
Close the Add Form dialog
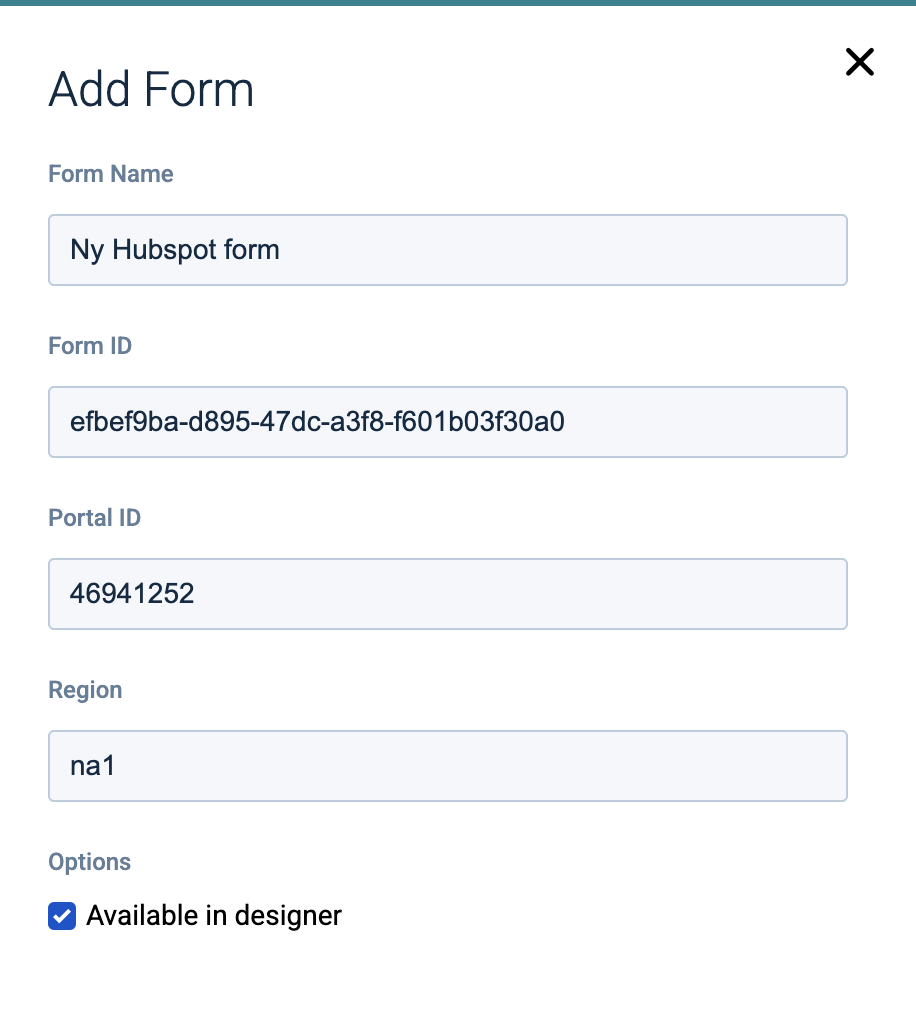click(859, 62)
